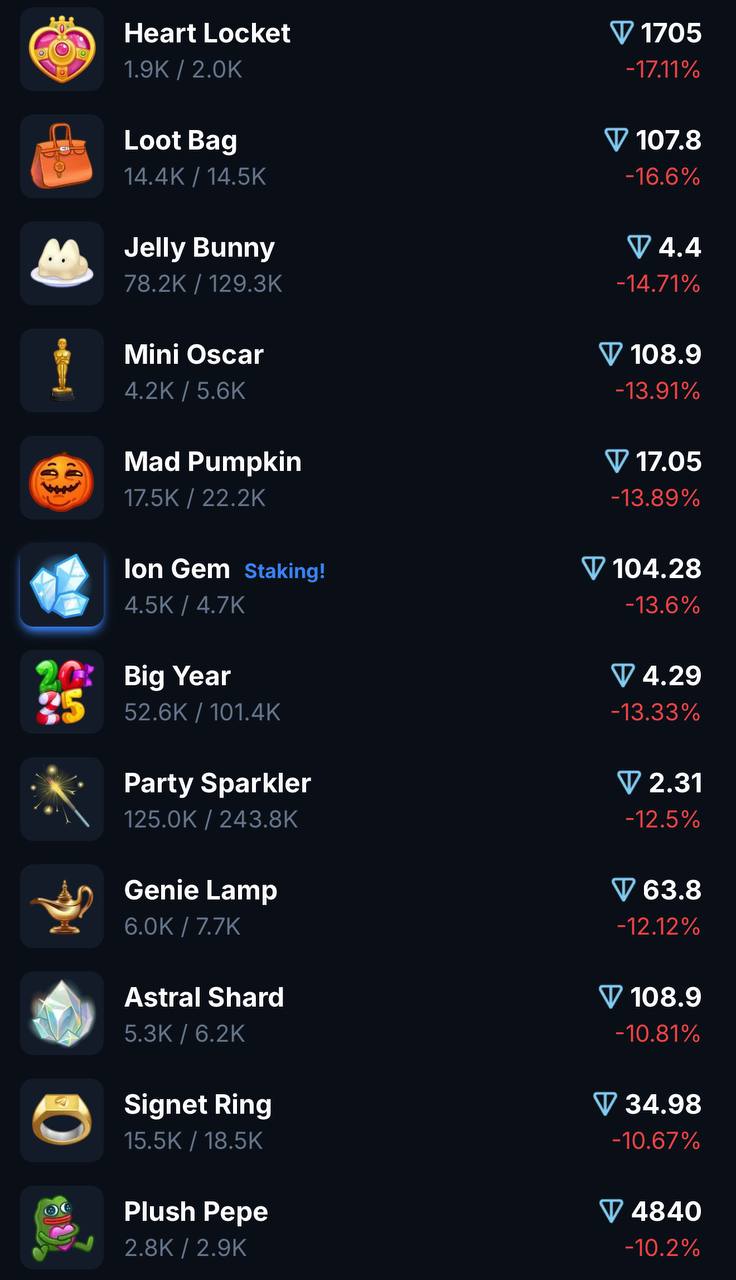Viewport: 736px width, 1280px height.
Task: Tap the orange Loot Bag icon
Action: click(62, 156)
